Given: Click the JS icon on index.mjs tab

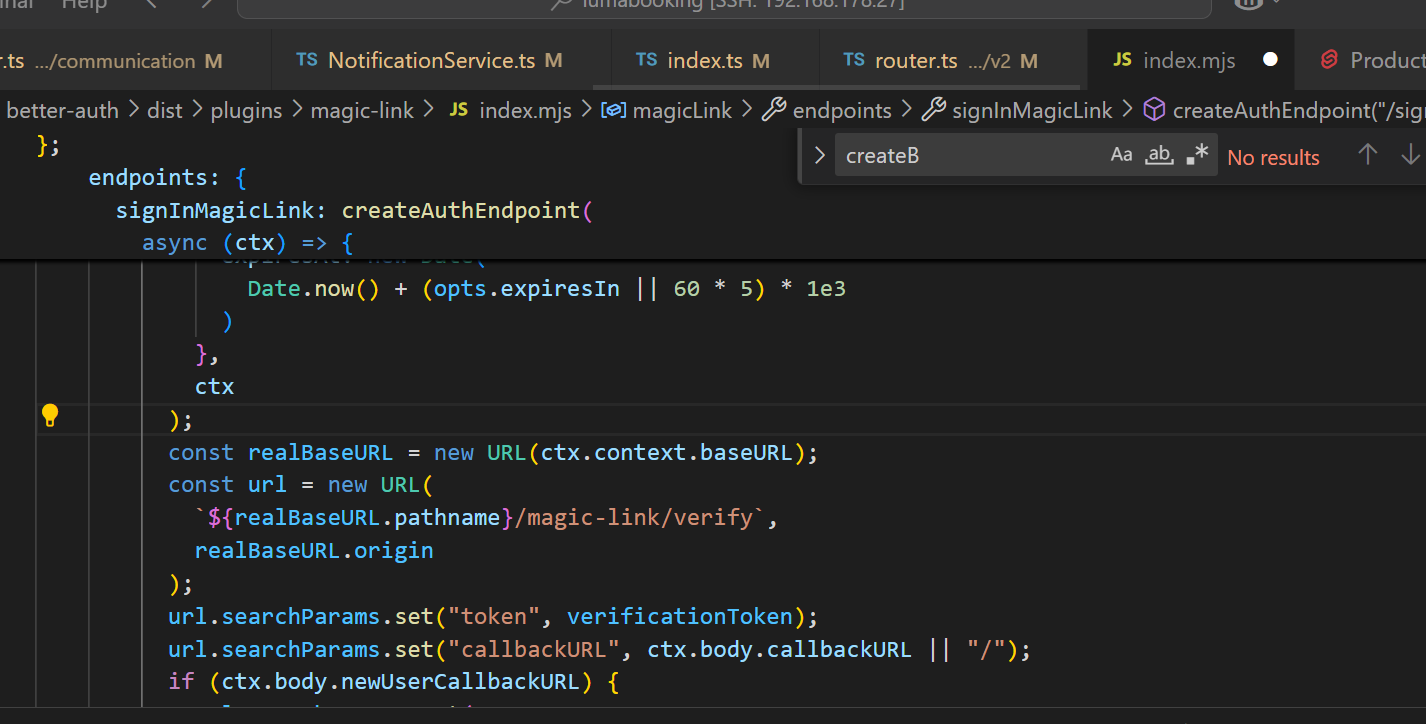Looking at the screenshot, I should coord(1122,60).
